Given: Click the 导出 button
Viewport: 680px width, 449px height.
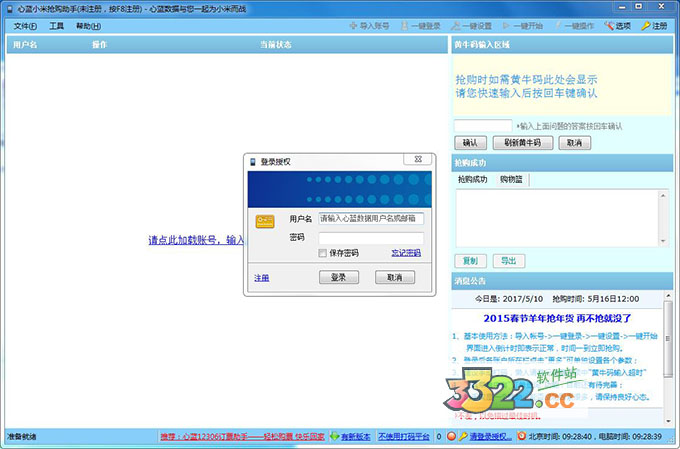Looking at the screenshot, I should point(509,261).
